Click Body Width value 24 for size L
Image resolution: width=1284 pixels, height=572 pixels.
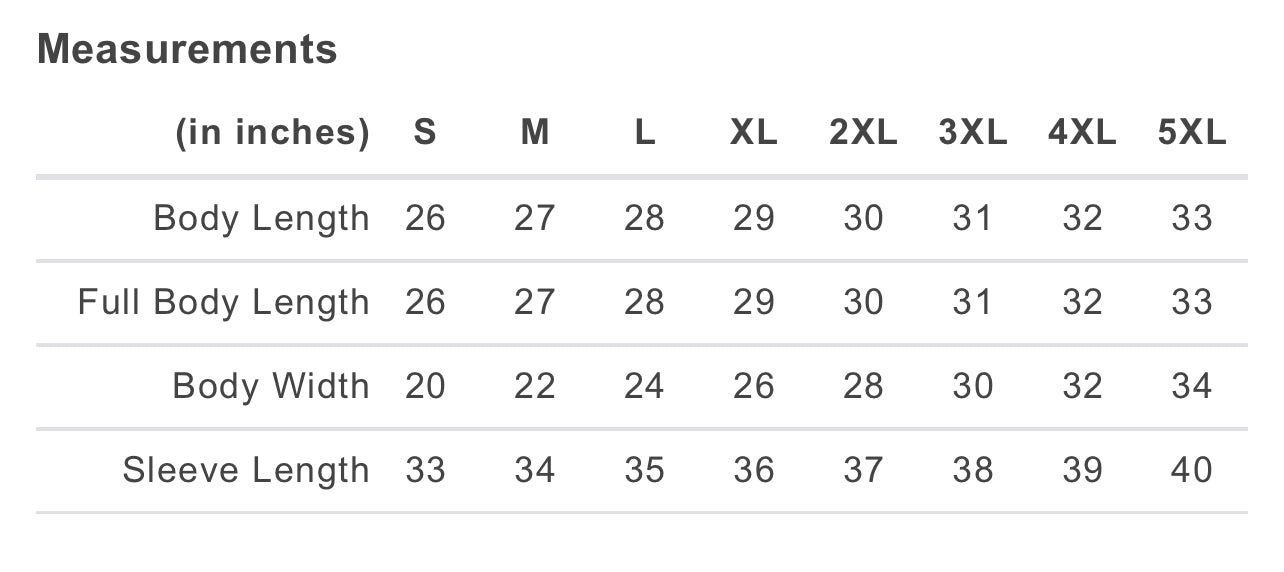coord(644,386)
